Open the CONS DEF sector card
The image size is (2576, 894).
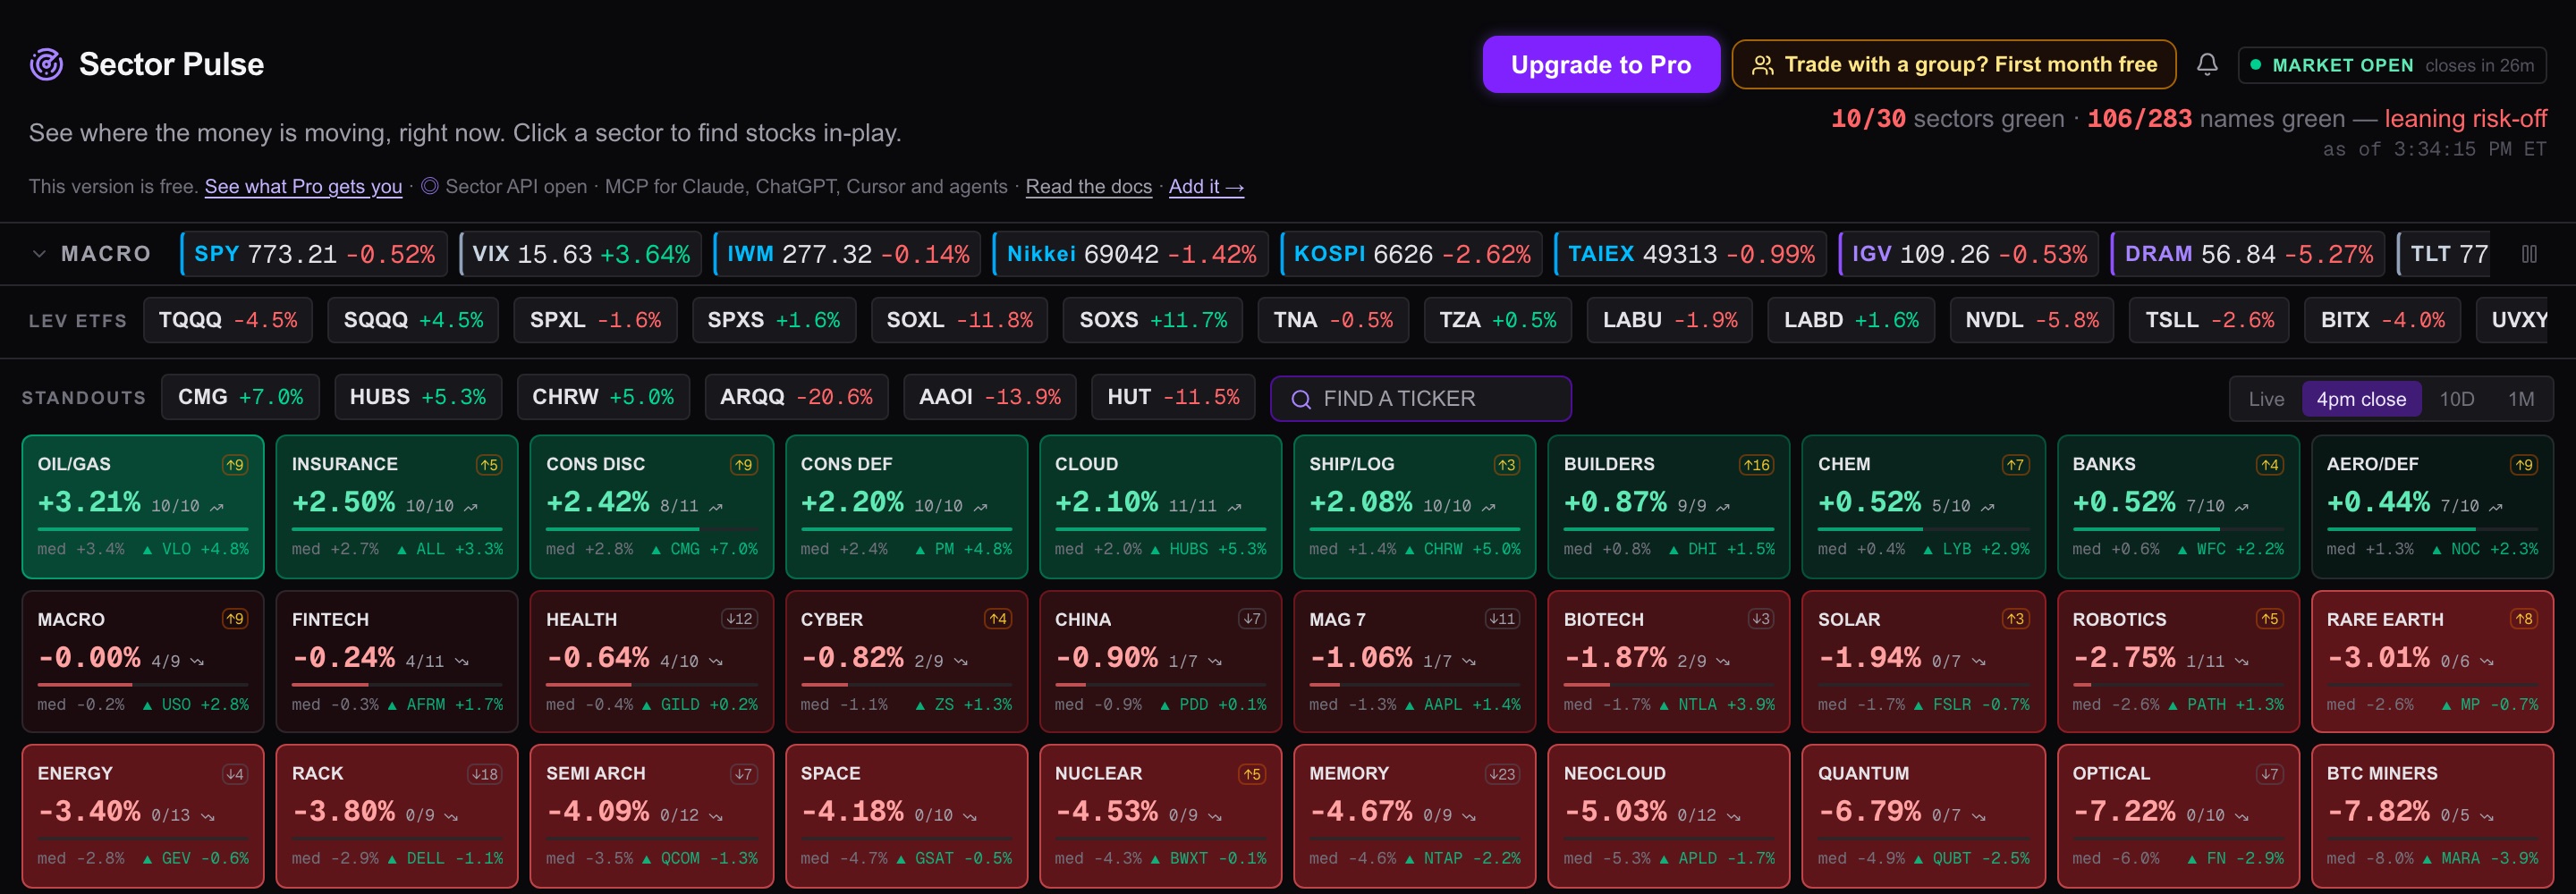906,507
